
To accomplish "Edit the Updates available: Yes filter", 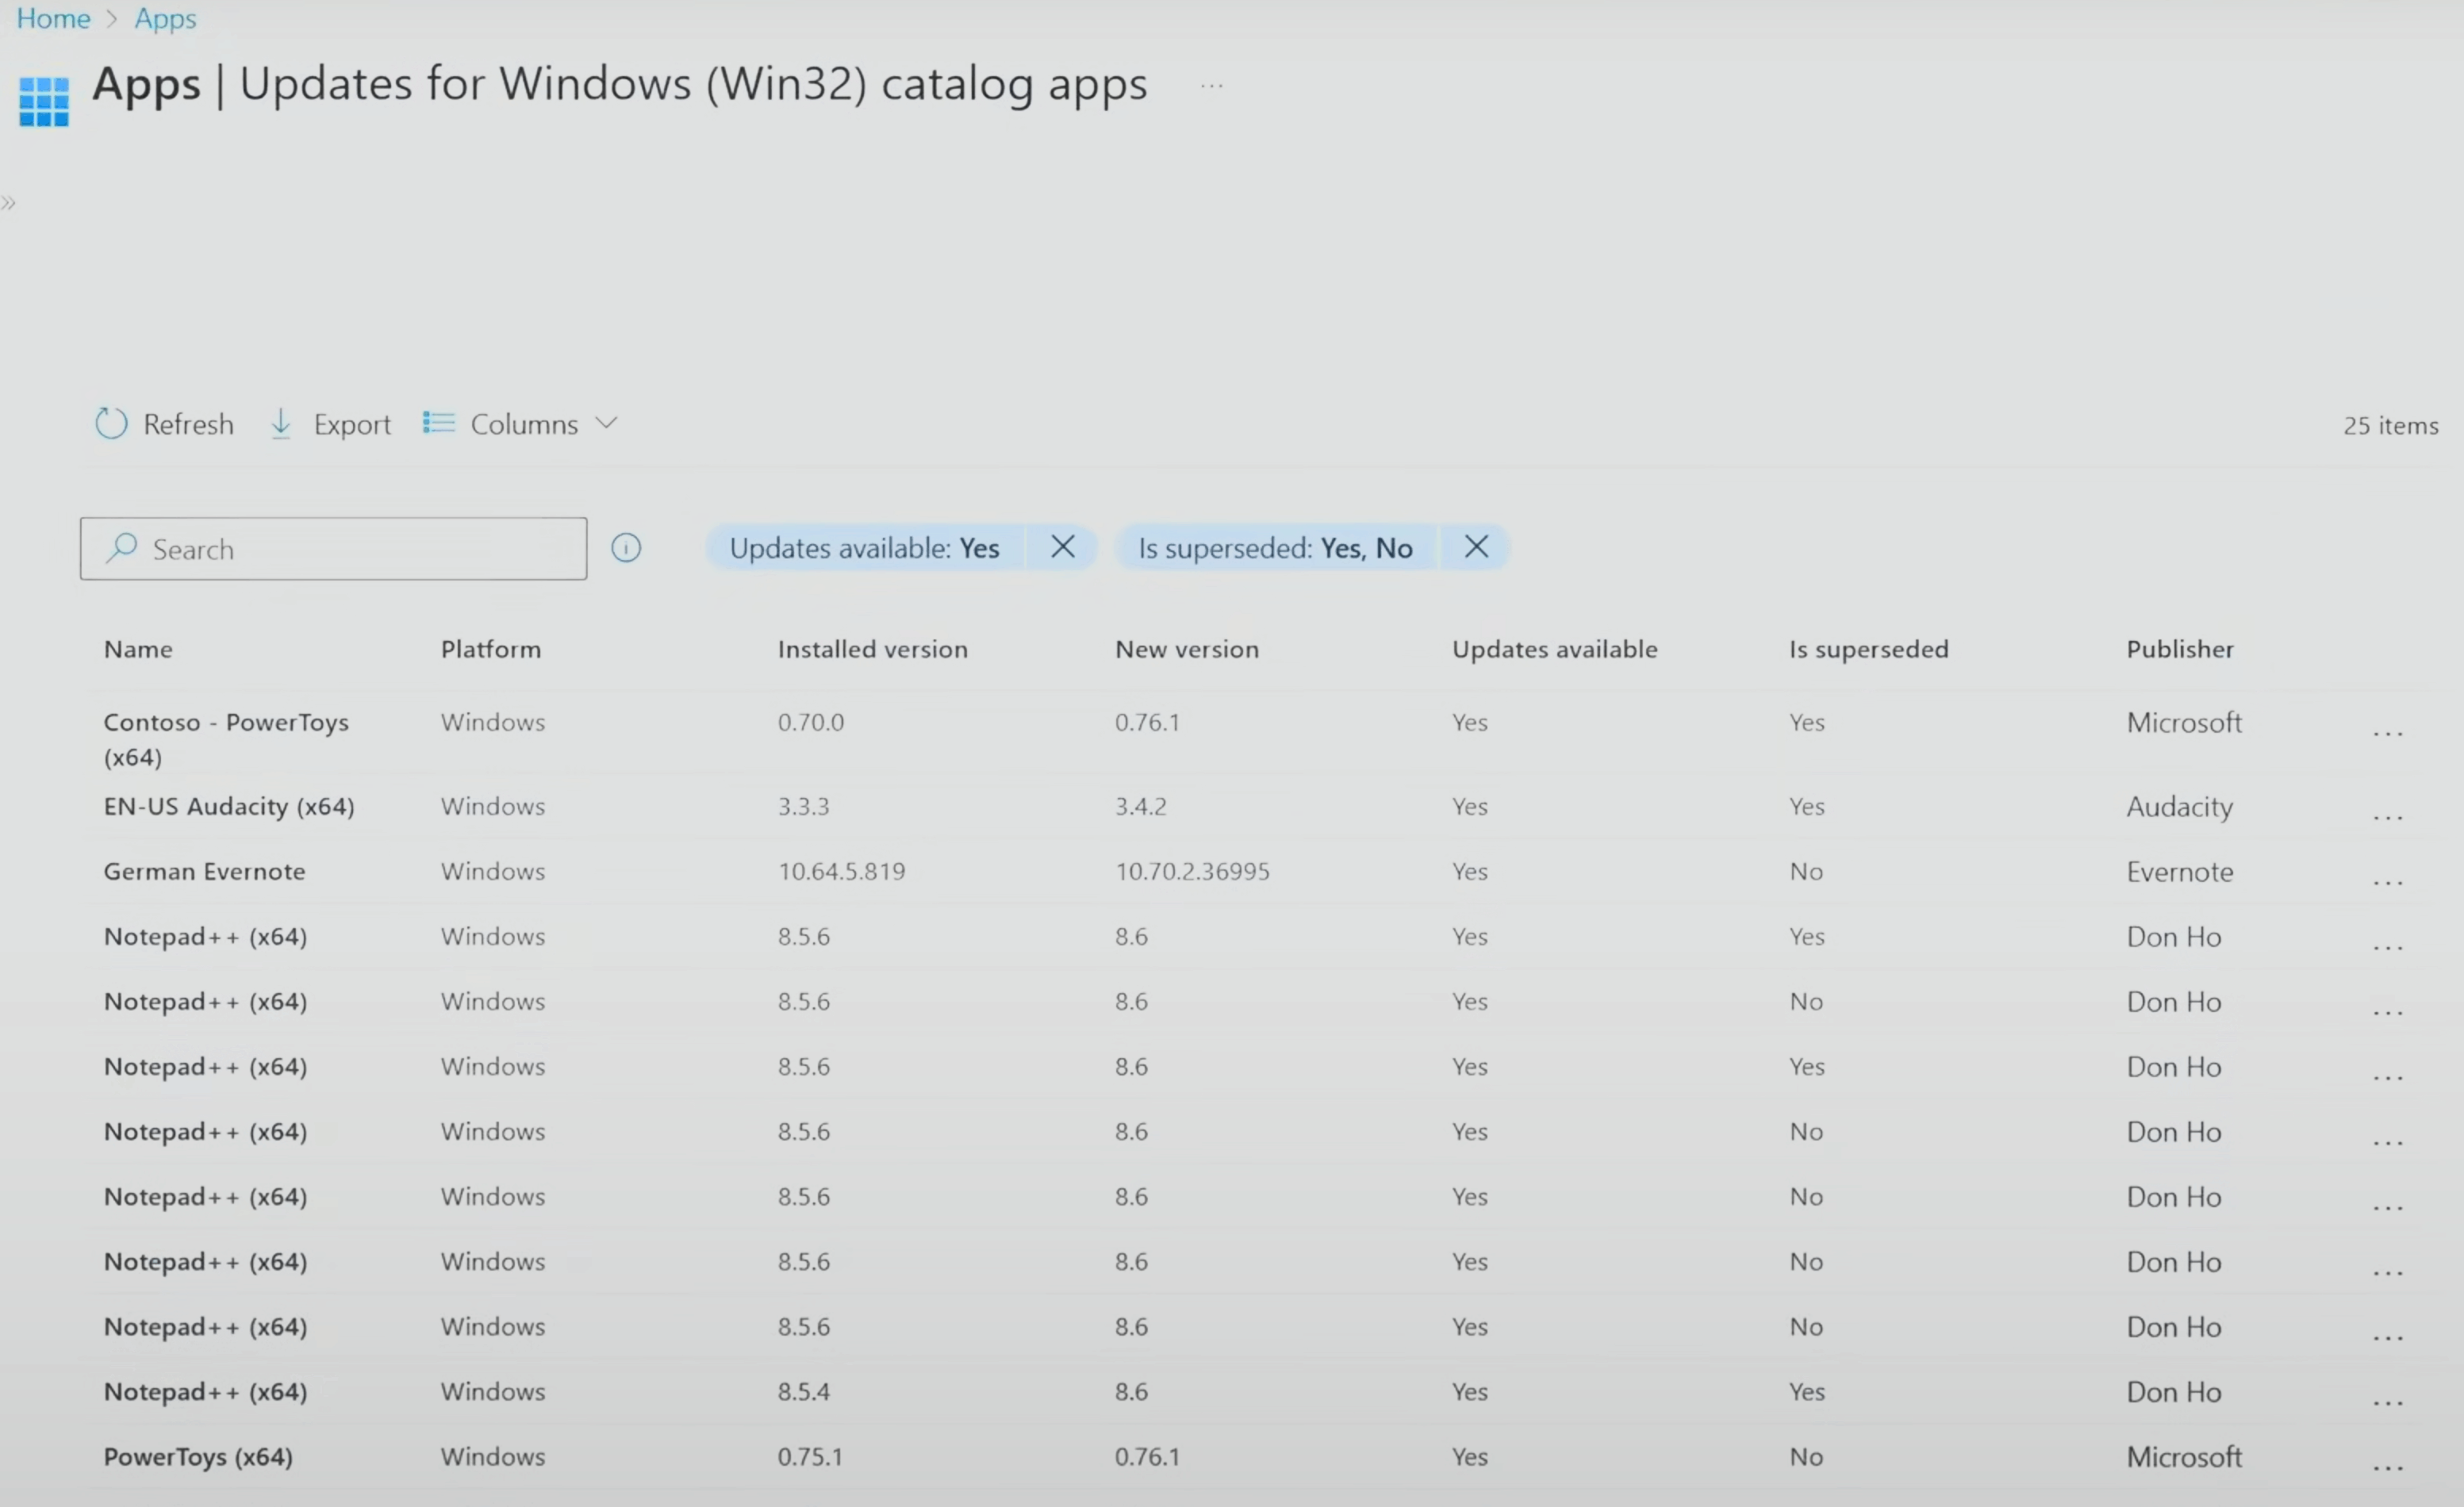I will click(865, 548).
